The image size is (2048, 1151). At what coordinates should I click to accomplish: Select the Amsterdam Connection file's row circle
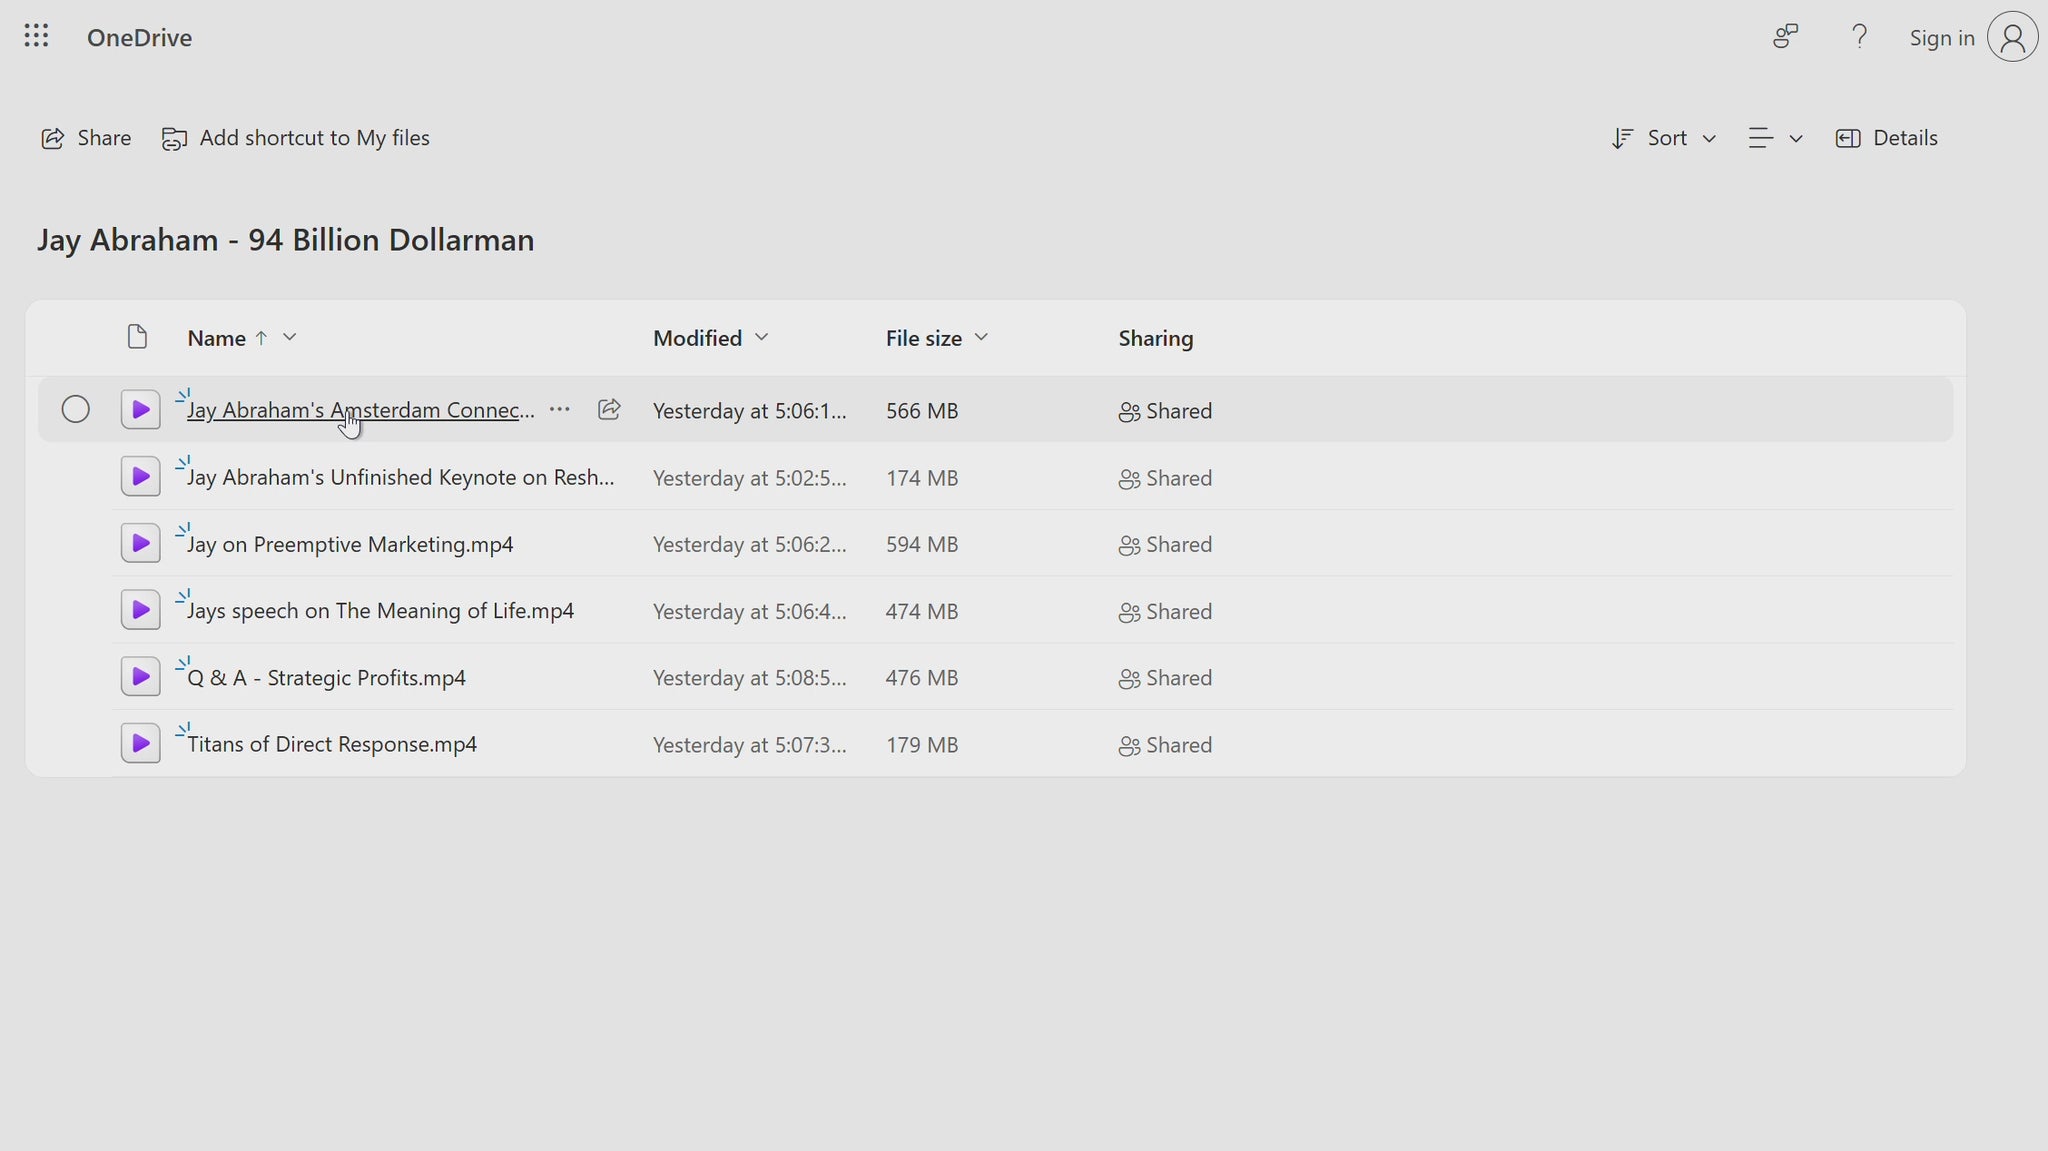[76, 409]
